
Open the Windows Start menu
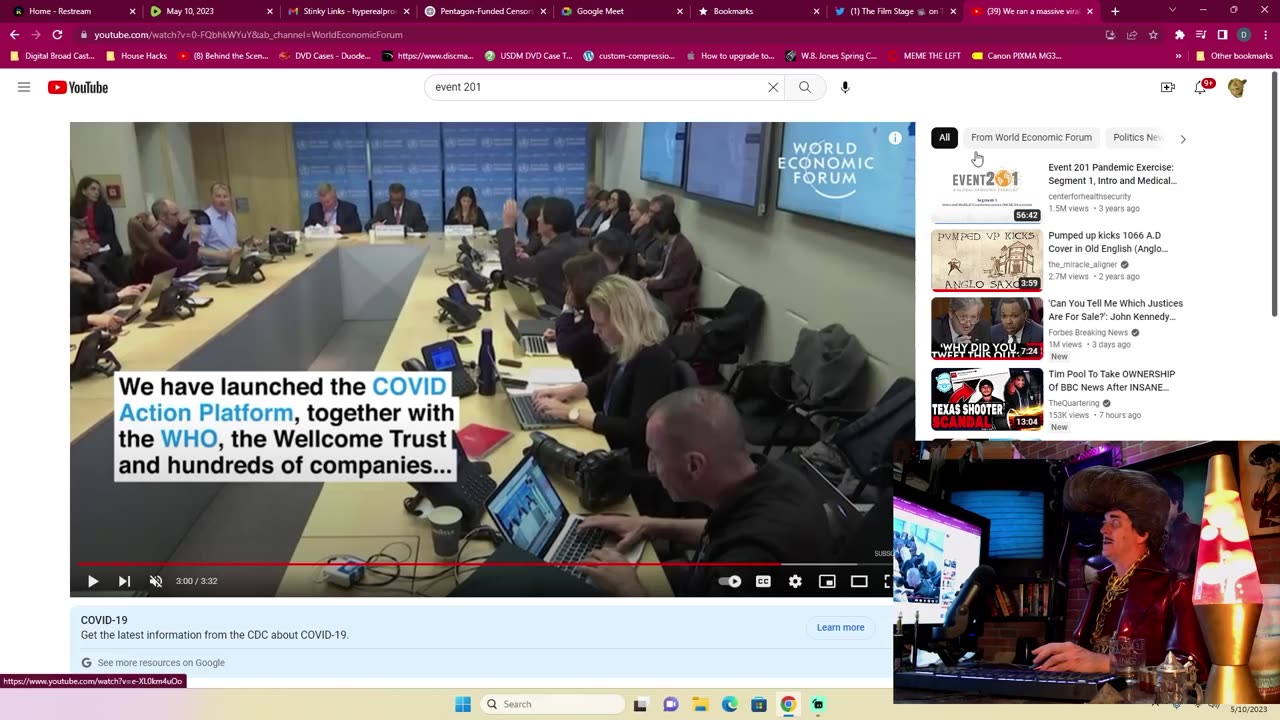point(463,704)
